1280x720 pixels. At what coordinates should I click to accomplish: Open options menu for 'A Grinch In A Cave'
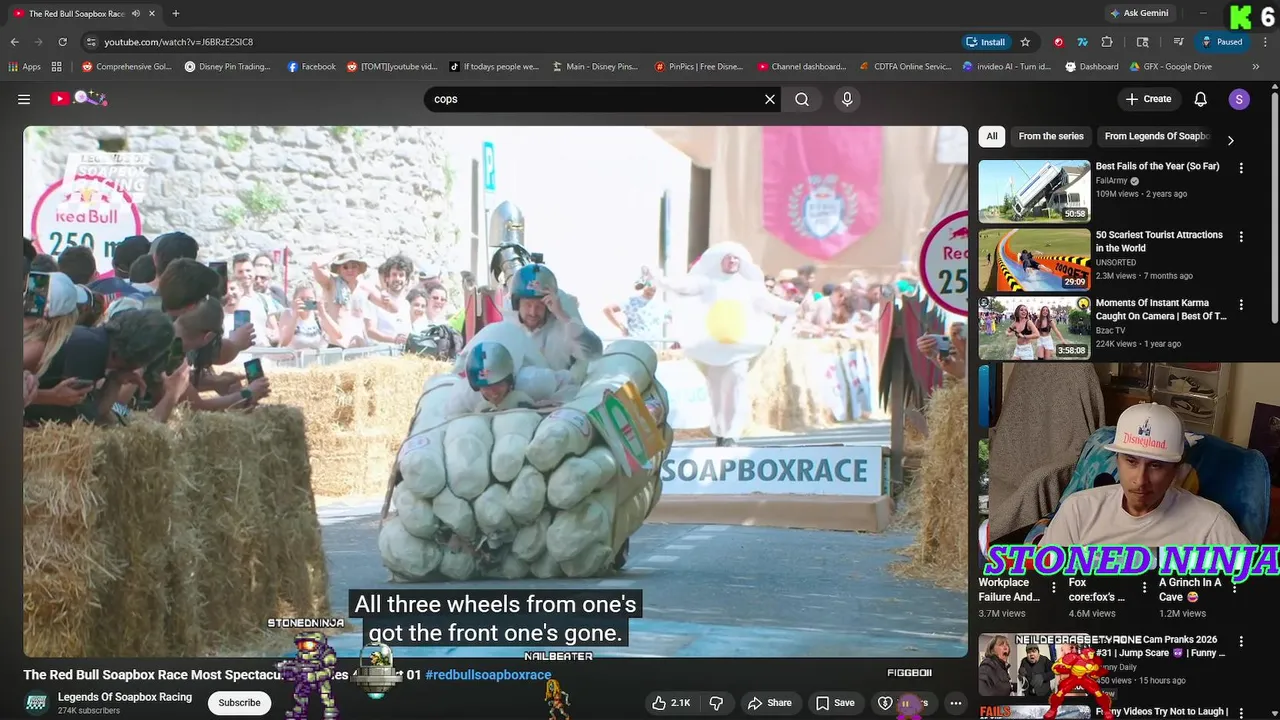(x=1233, y=588)
